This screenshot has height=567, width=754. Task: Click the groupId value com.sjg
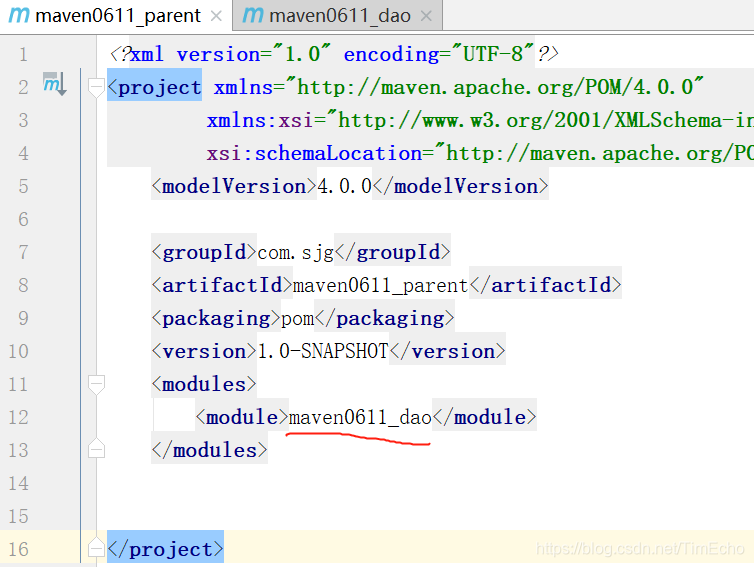[x=295, y=252]
